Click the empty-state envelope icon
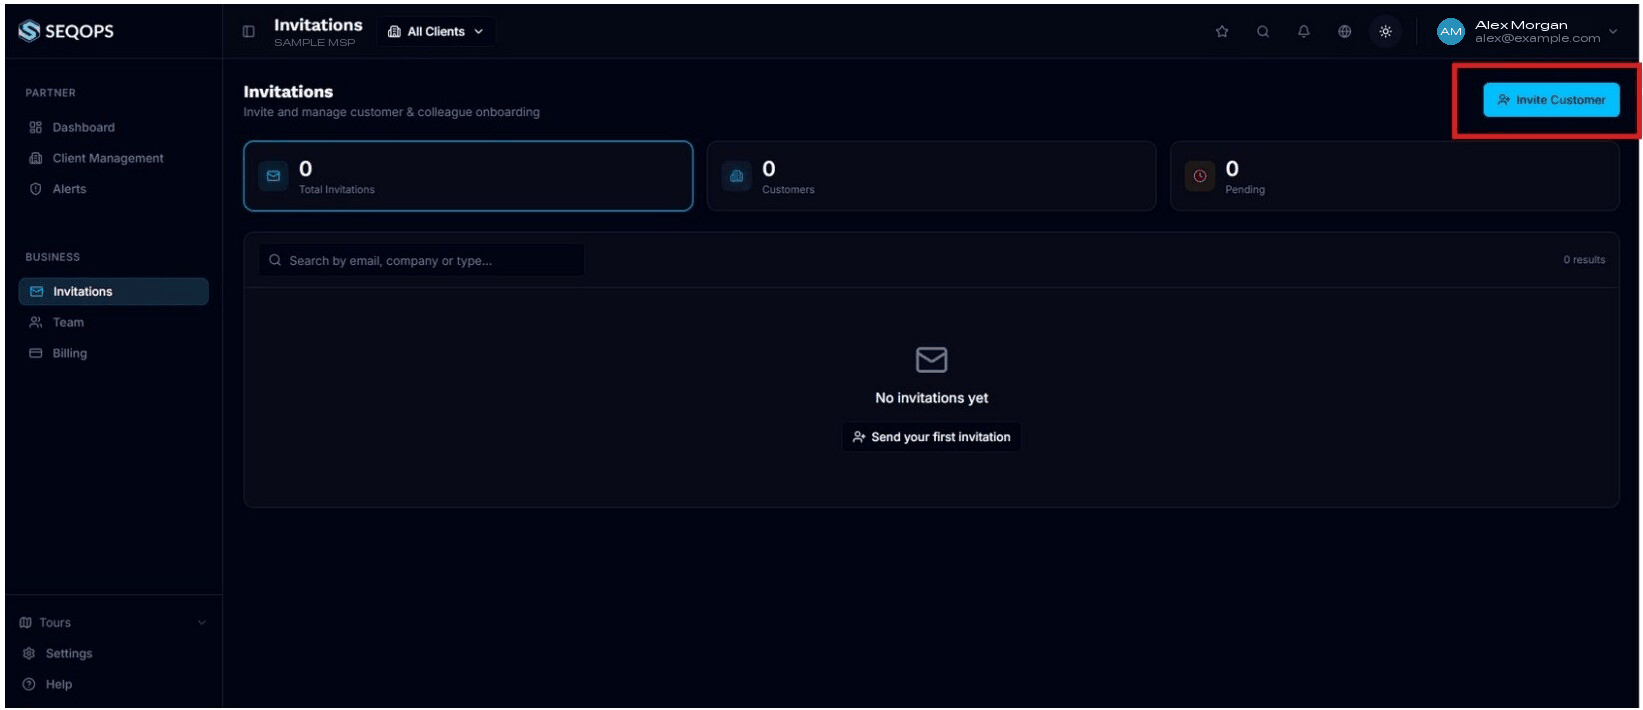1643x710 pixels. pos(931,359)
